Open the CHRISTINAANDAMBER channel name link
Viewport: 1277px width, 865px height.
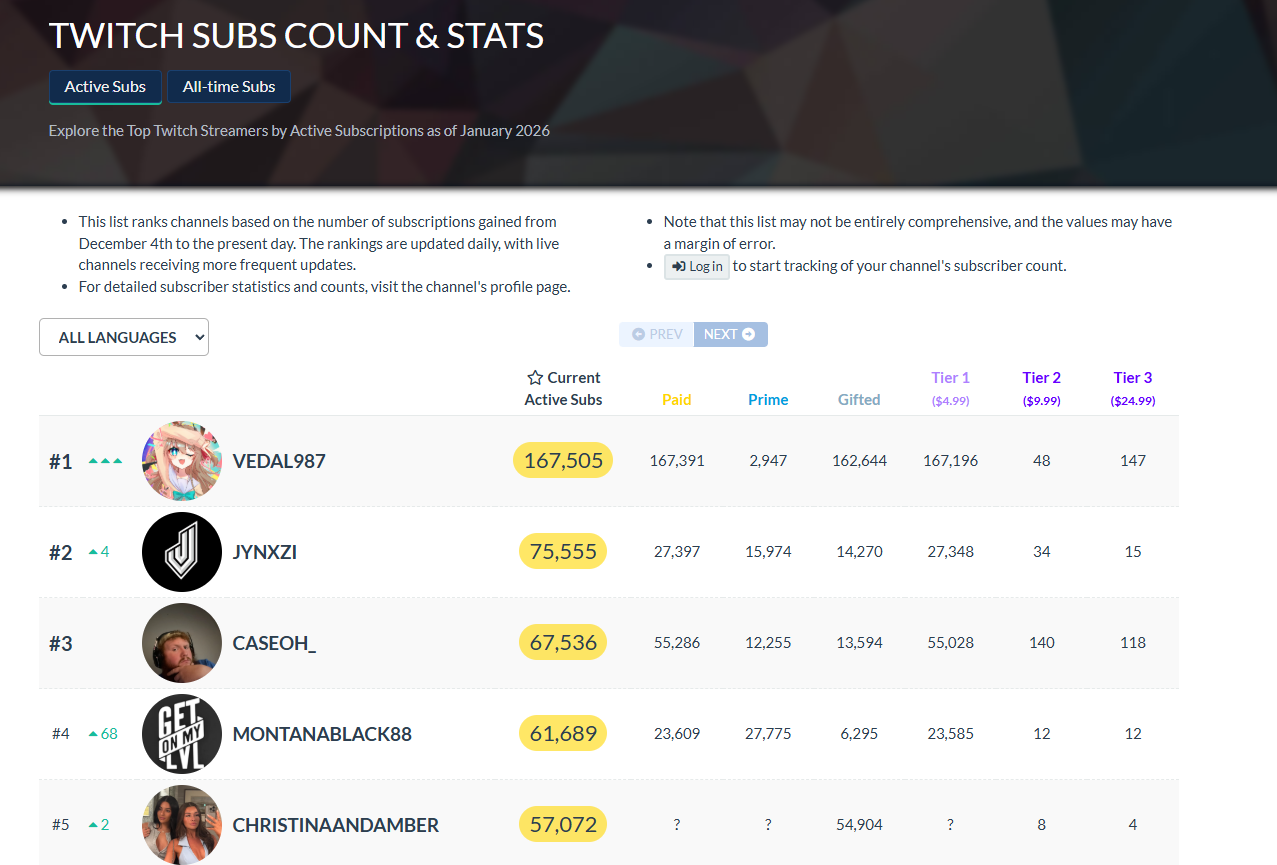(336, 825)
